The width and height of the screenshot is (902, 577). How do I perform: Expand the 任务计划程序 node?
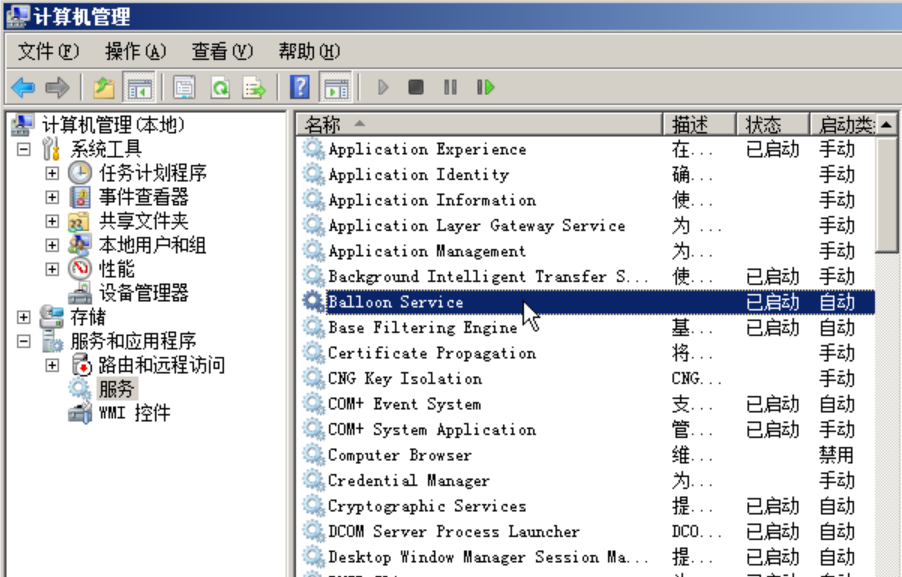point(52,173)
